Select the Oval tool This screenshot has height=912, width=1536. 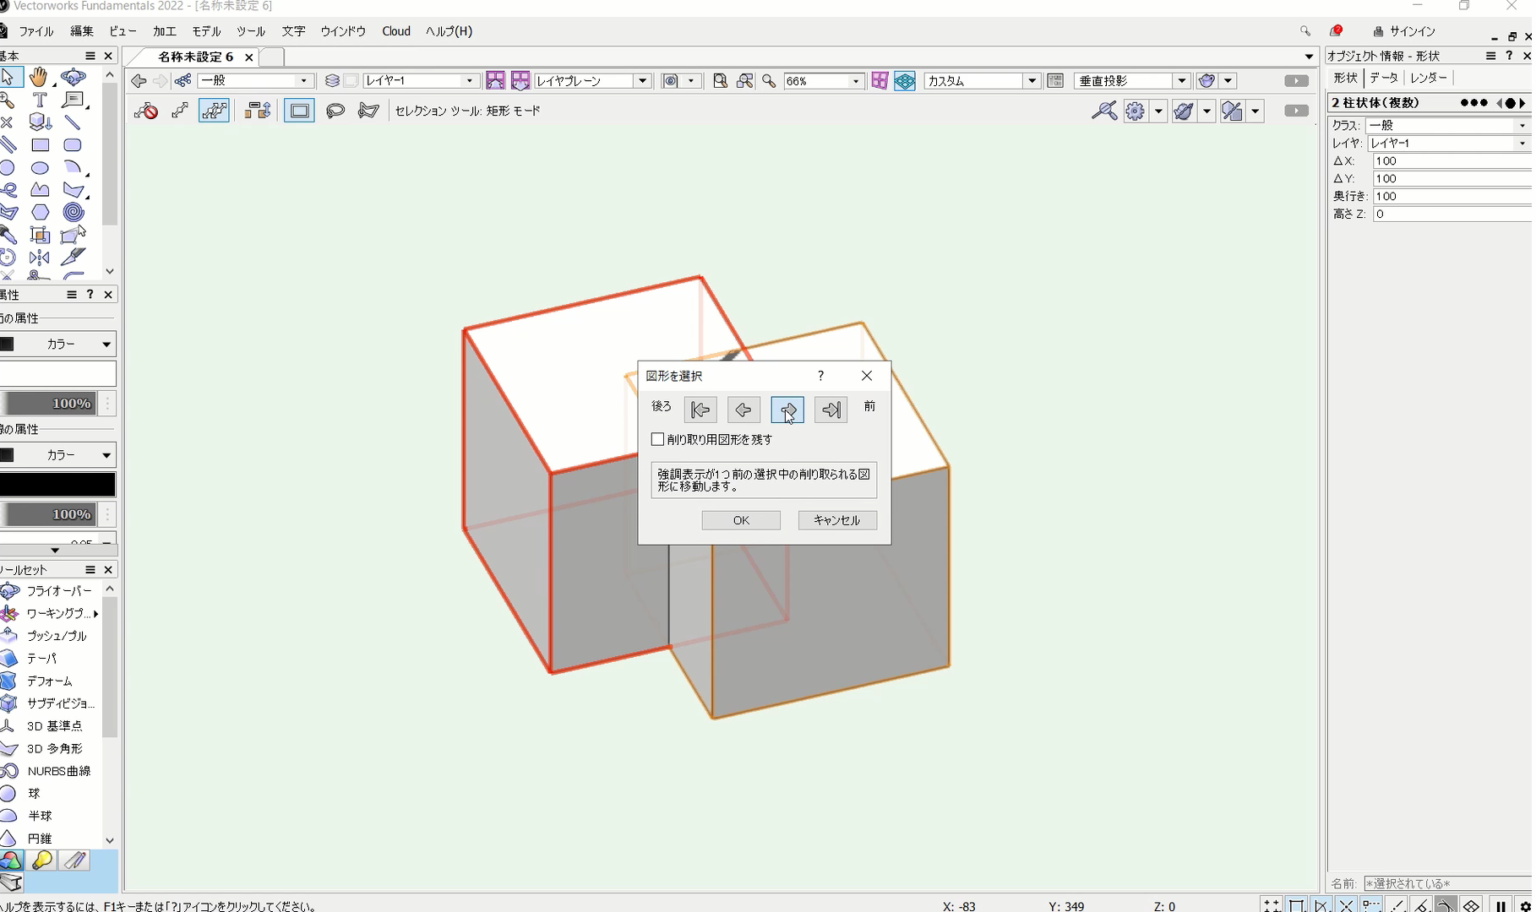pos(39,168)
